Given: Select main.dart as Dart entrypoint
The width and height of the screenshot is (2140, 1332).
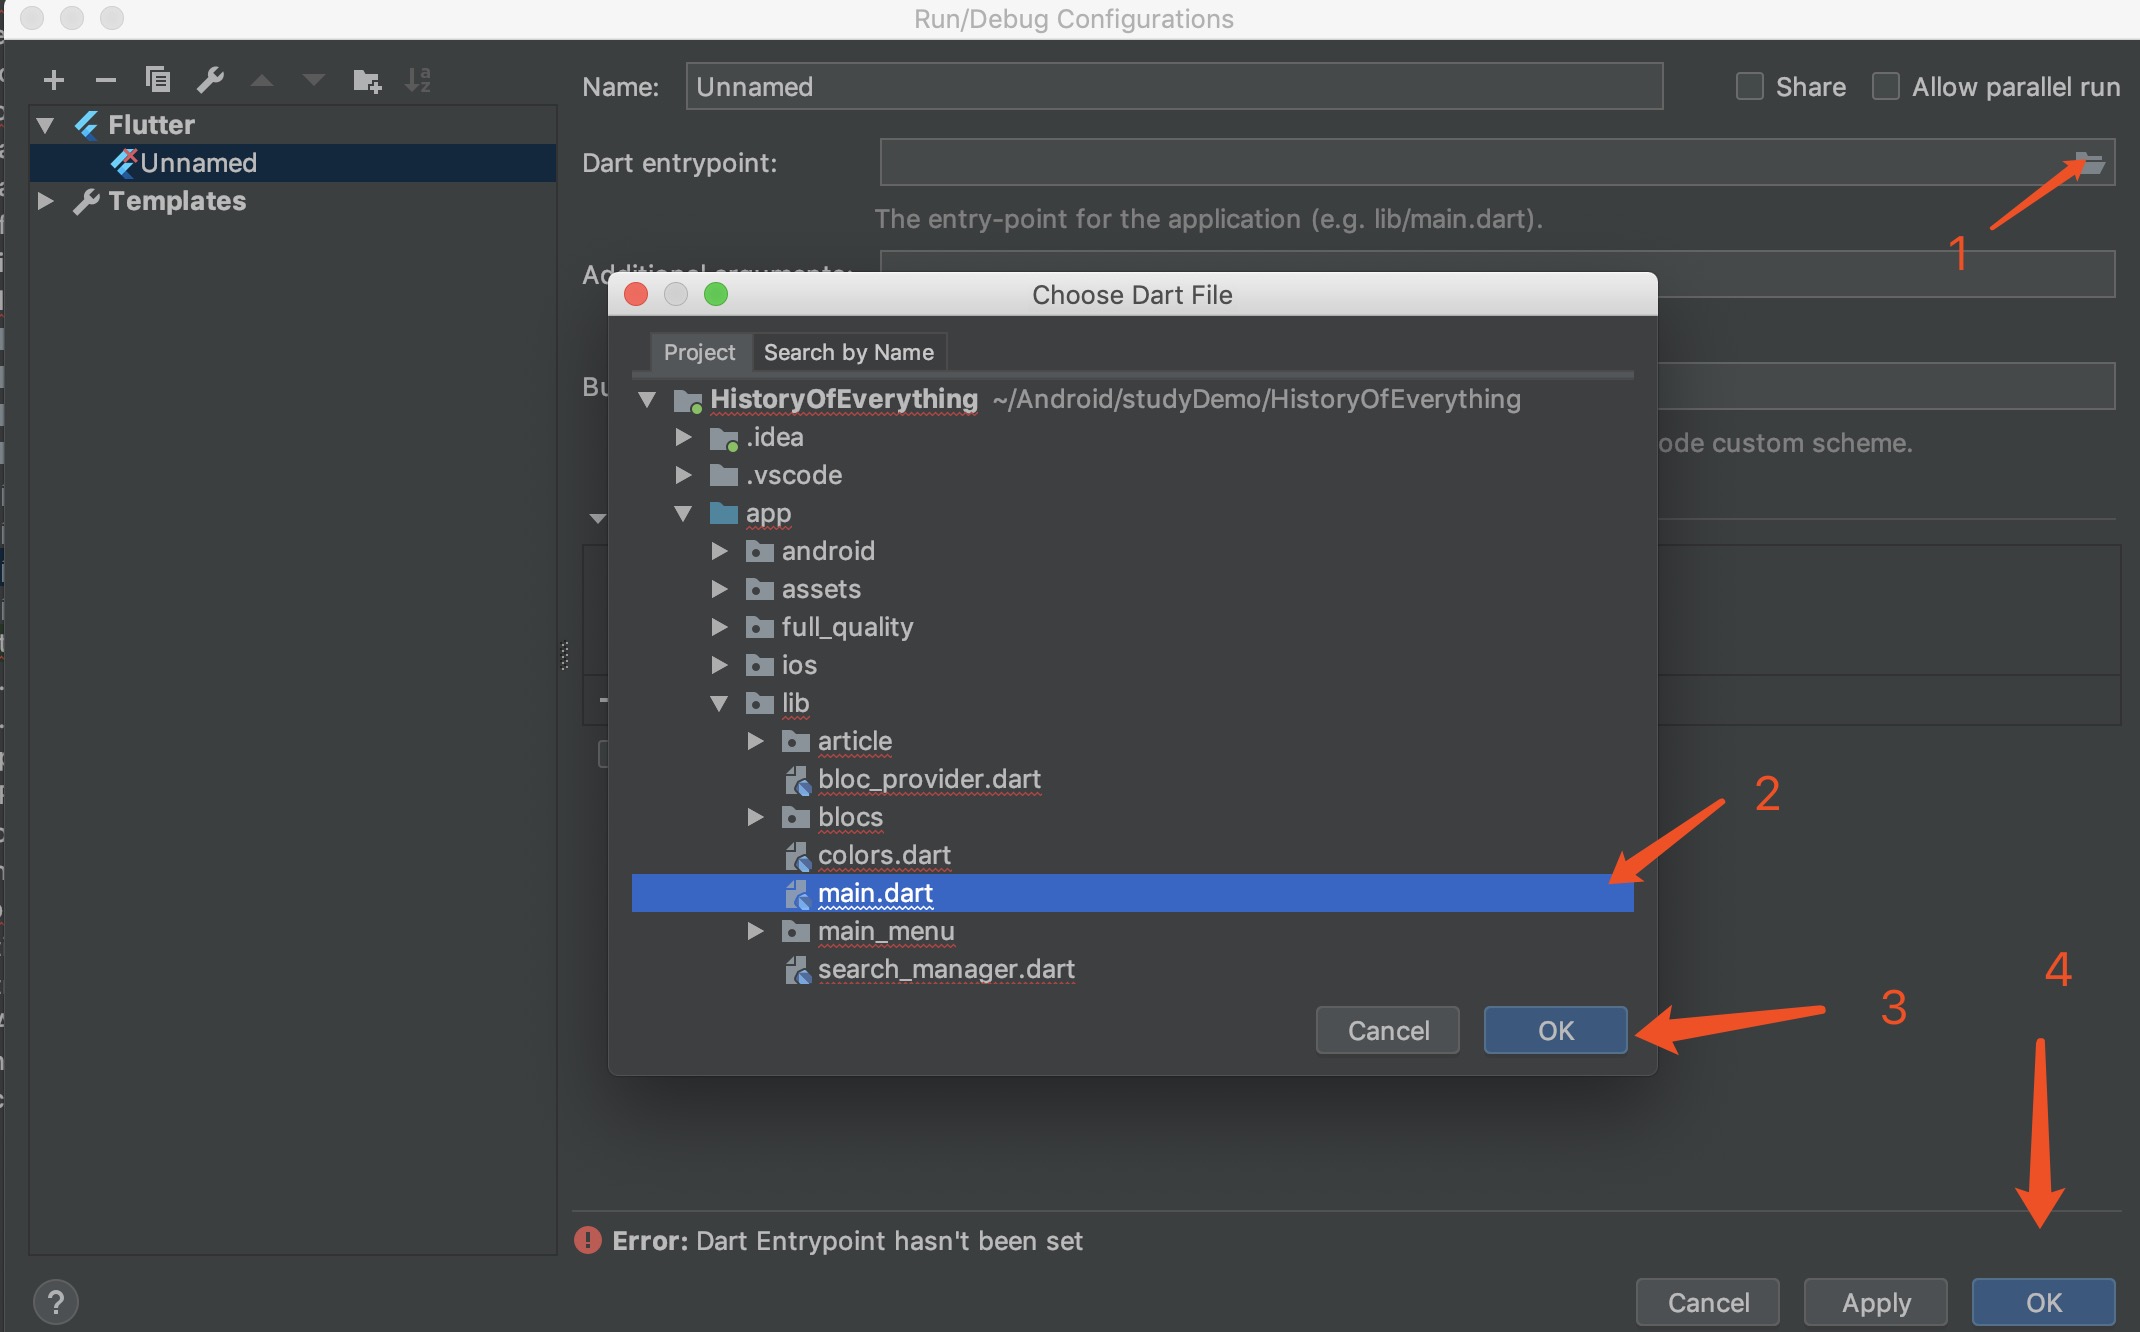Looking at the screenshot, I should pyautogui.click(x=874, y=892).
